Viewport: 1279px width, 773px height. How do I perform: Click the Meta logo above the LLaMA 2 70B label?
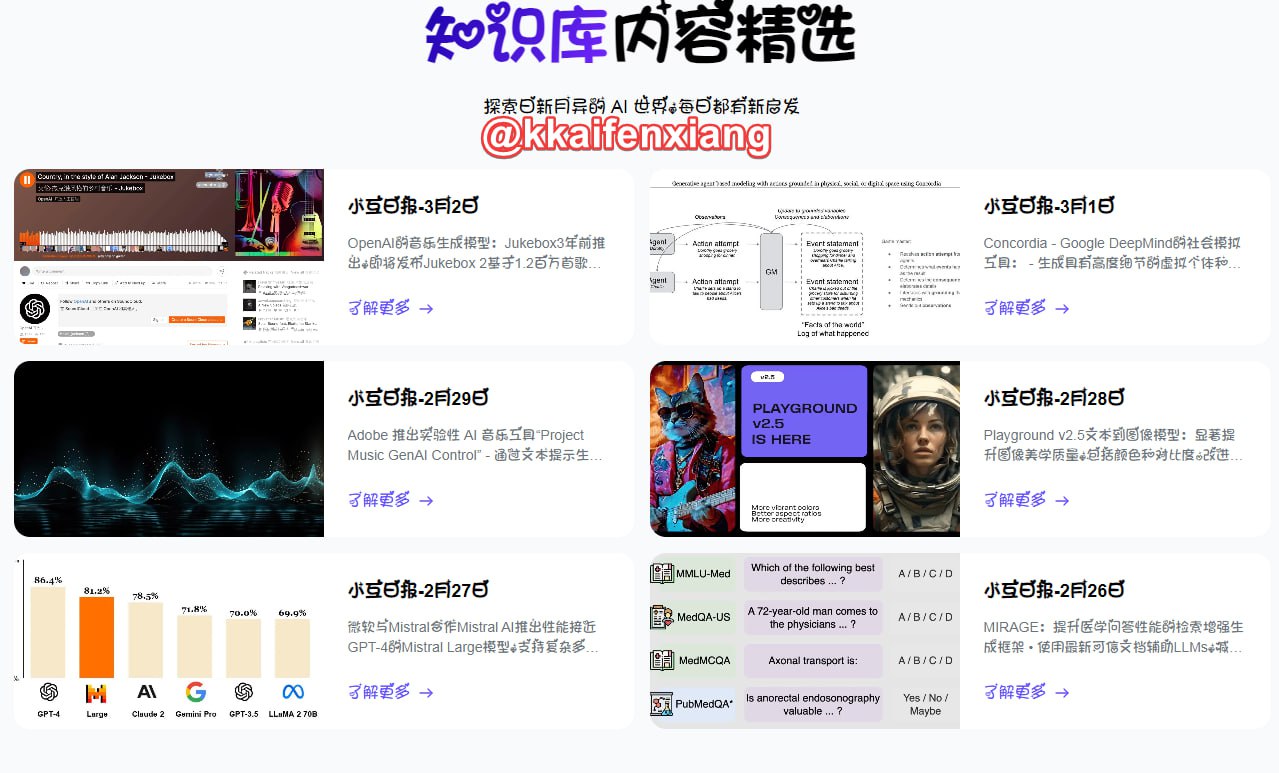tap(293, 692)
